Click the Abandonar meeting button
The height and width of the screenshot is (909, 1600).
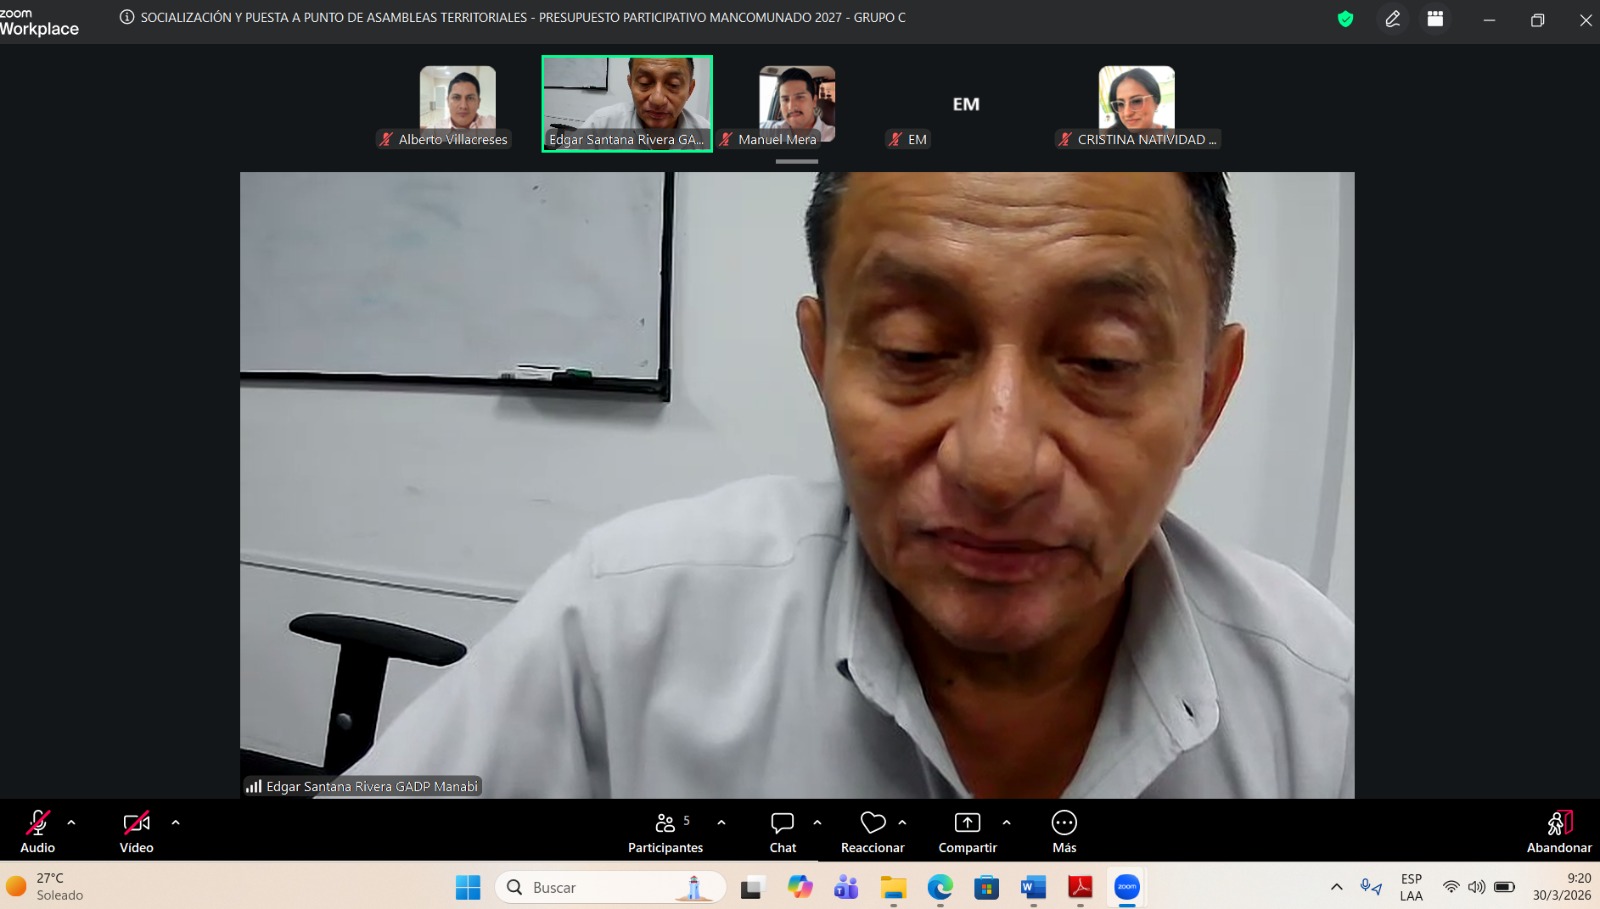click(1558, 831)
